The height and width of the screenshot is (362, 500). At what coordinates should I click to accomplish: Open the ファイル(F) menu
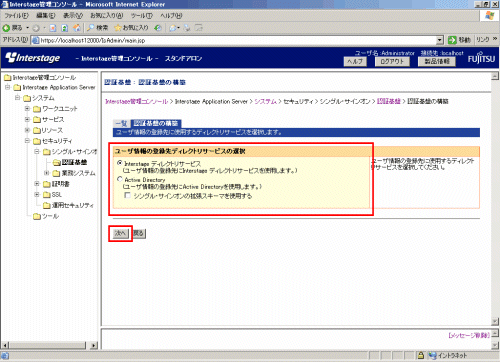click(16, 16)
